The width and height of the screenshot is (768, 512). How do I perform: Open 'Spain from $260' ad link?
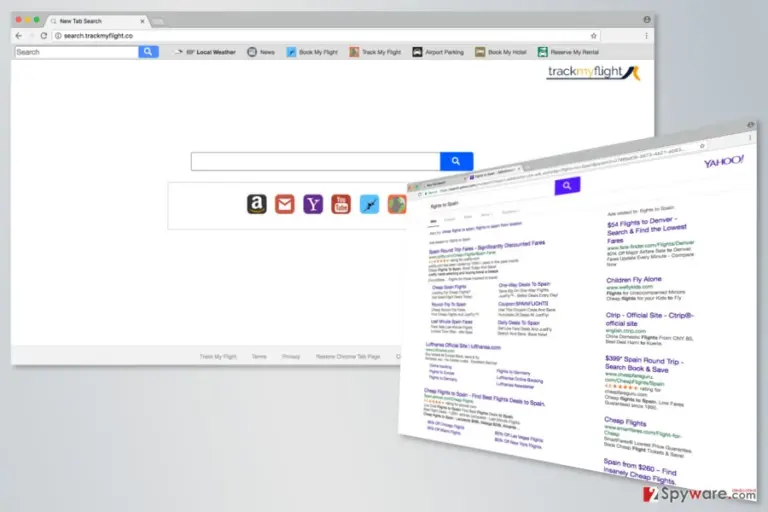click(639, 472)
